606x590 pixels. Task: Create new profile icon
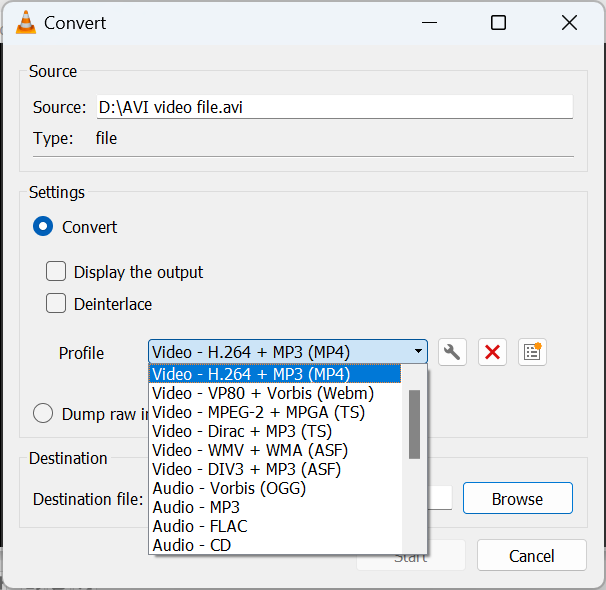click(532, 352)
